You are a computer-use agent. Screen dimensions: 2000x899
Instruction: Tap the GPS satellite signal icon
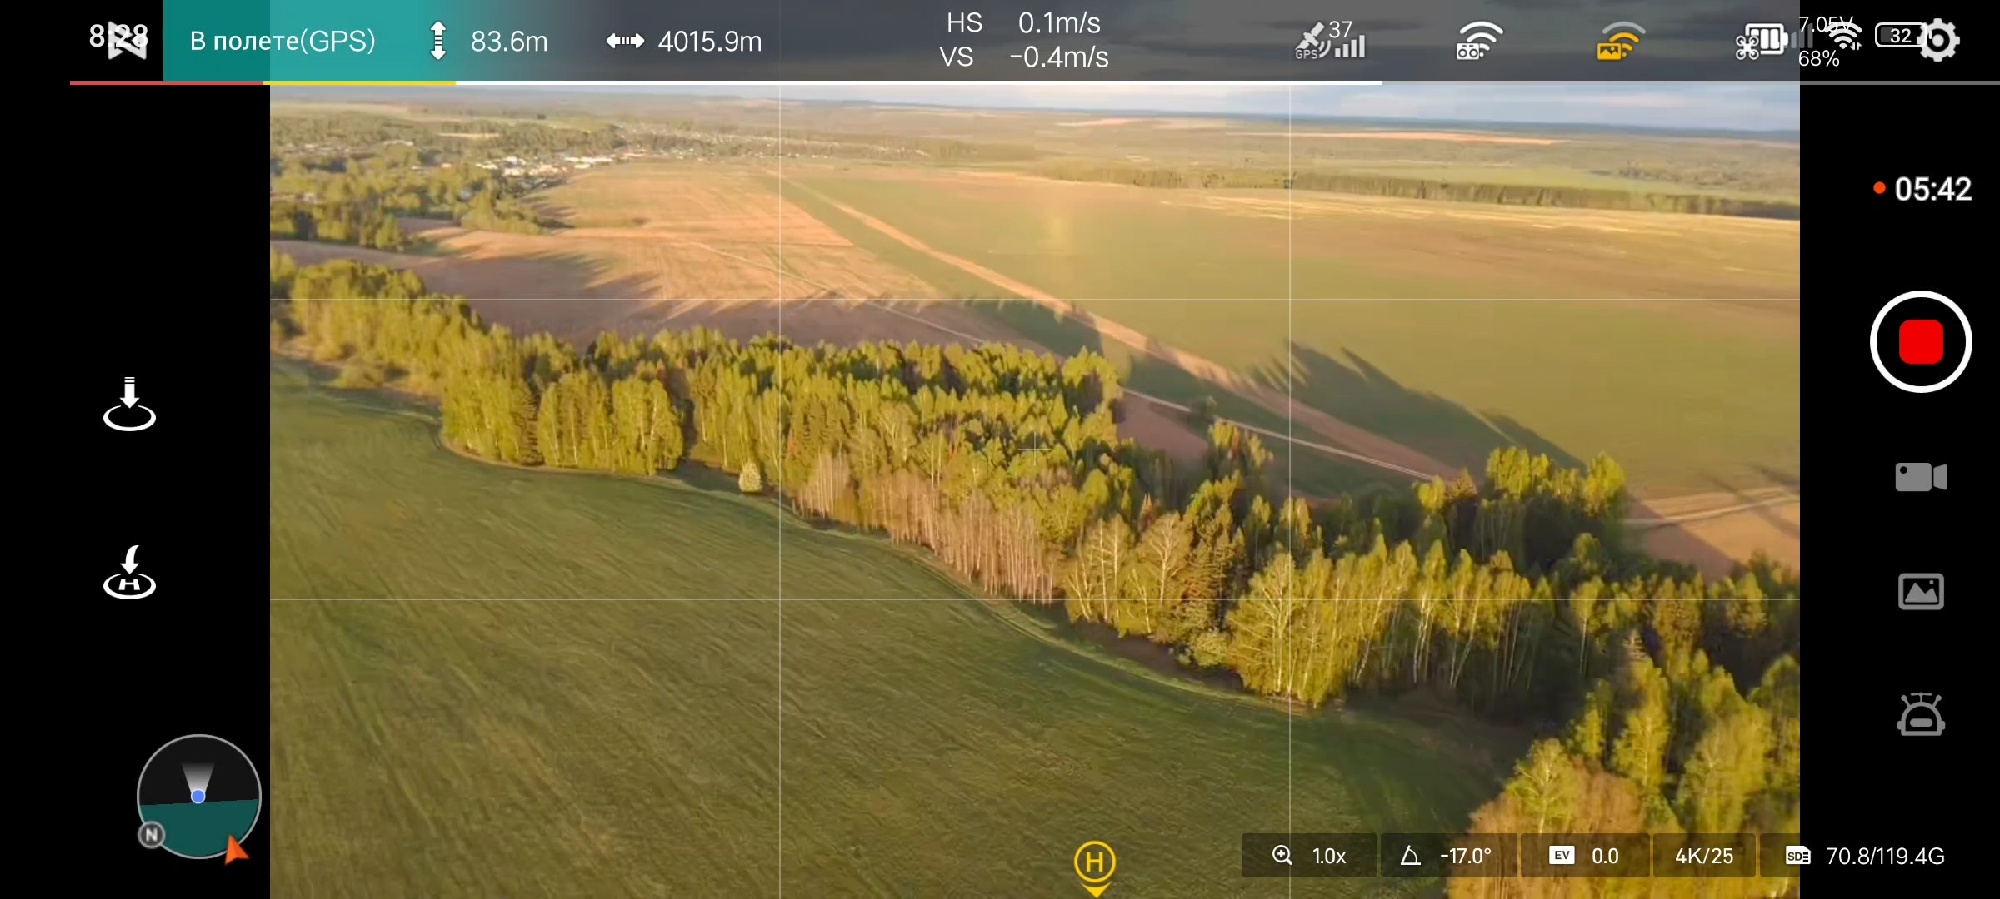coord(1329,41)
